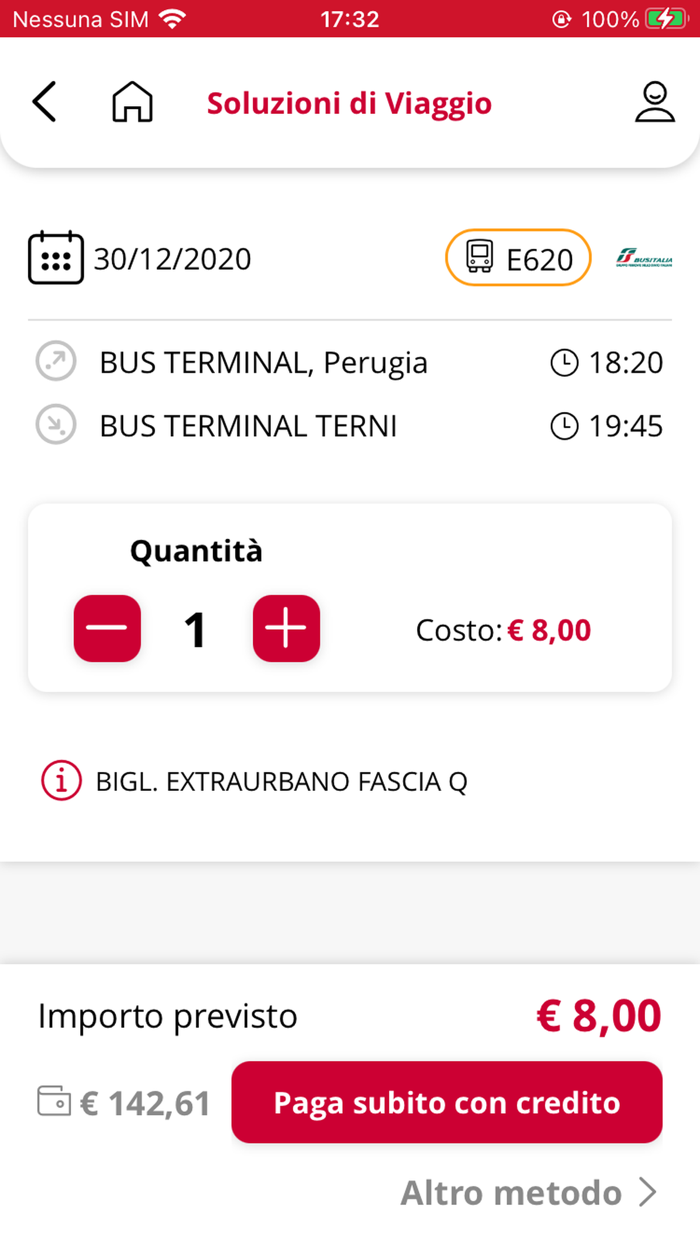Tap the fare info icon
Image resolution: width=700 pixels, height=1244 pixels.
pyautogui.click(x=61, y=781)
